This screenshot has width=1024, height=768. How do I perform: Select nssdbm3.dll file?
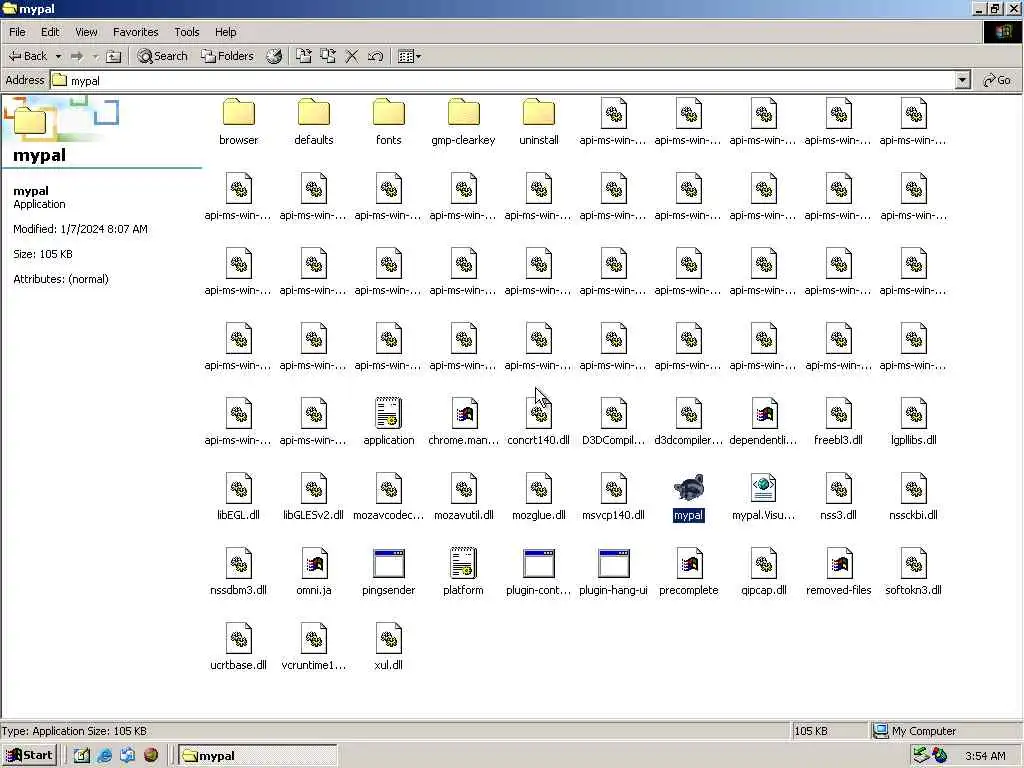tap(238, 572)
